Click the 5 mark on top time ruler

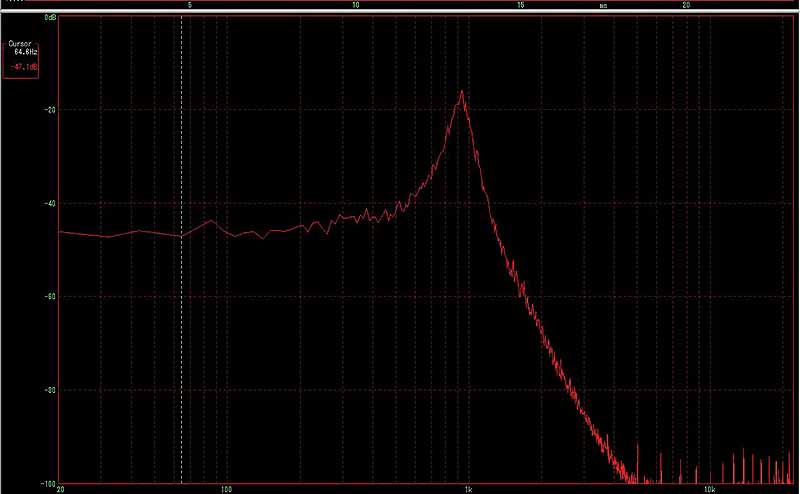[x=190, y=5]
